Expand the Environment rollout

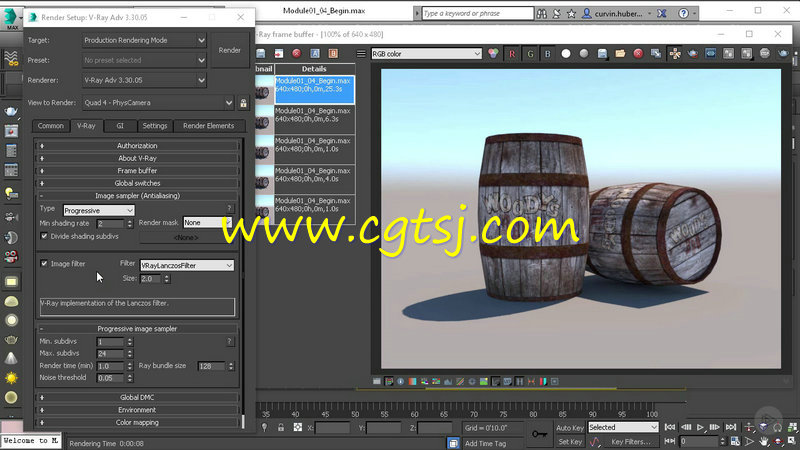[137, 410]
